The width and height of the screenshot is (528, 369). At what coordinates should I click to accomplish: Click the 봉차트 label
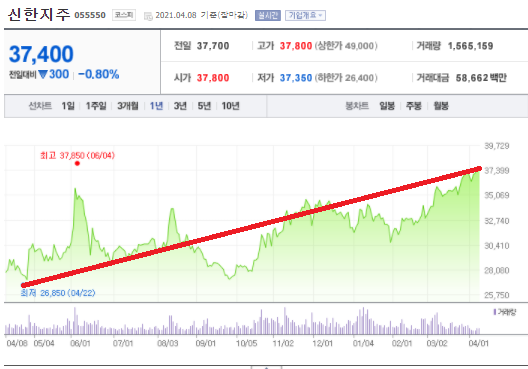coord(357,106)
